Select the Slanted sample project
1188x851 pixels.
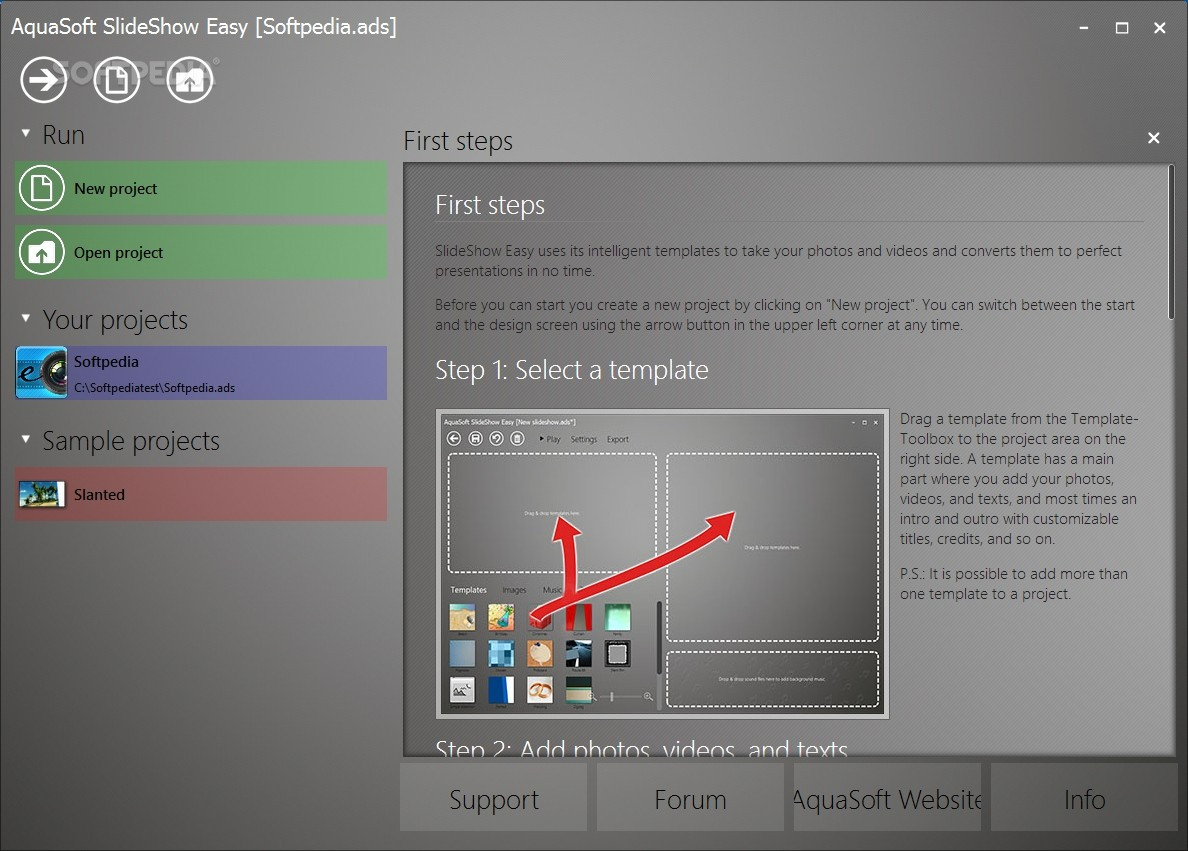(x=201, y=494)
